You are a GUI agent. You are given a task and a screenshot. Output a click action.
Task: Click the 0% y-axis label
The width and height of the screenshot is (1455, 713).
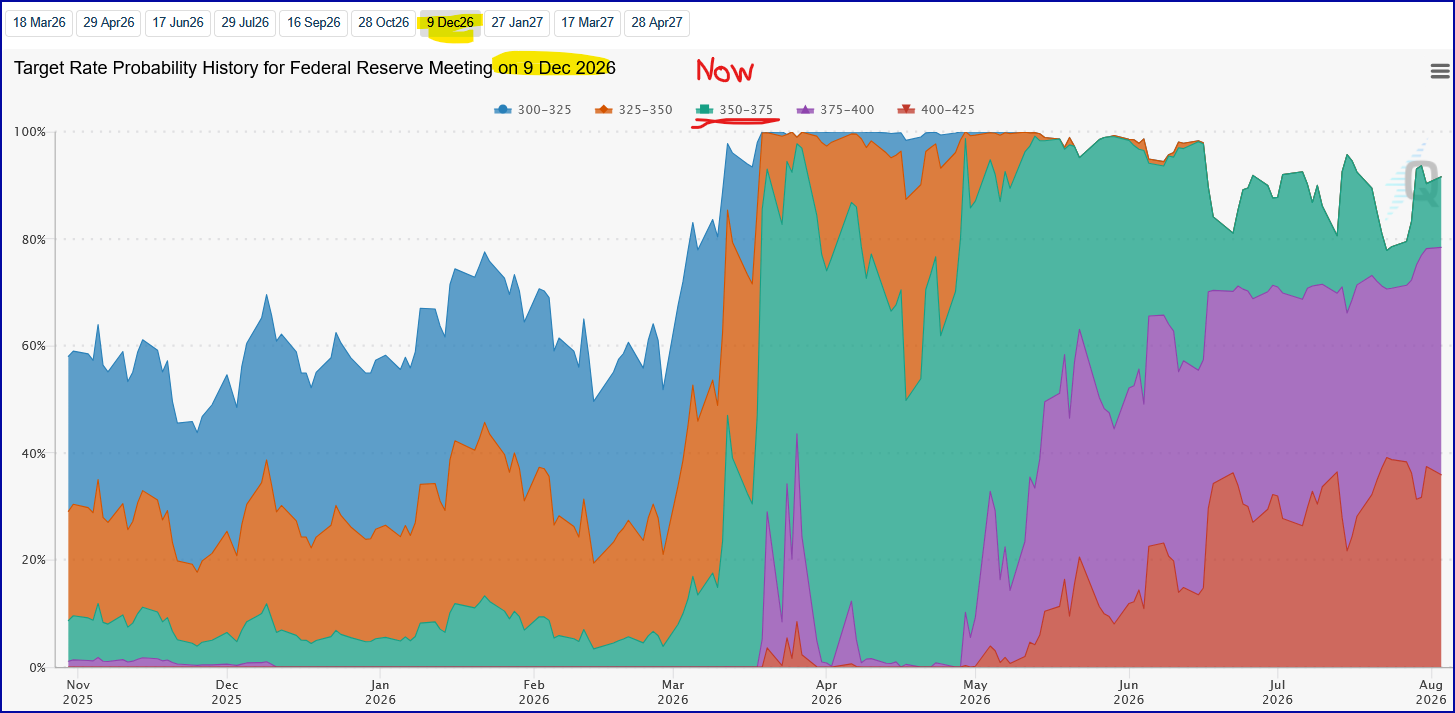point(37,667)
